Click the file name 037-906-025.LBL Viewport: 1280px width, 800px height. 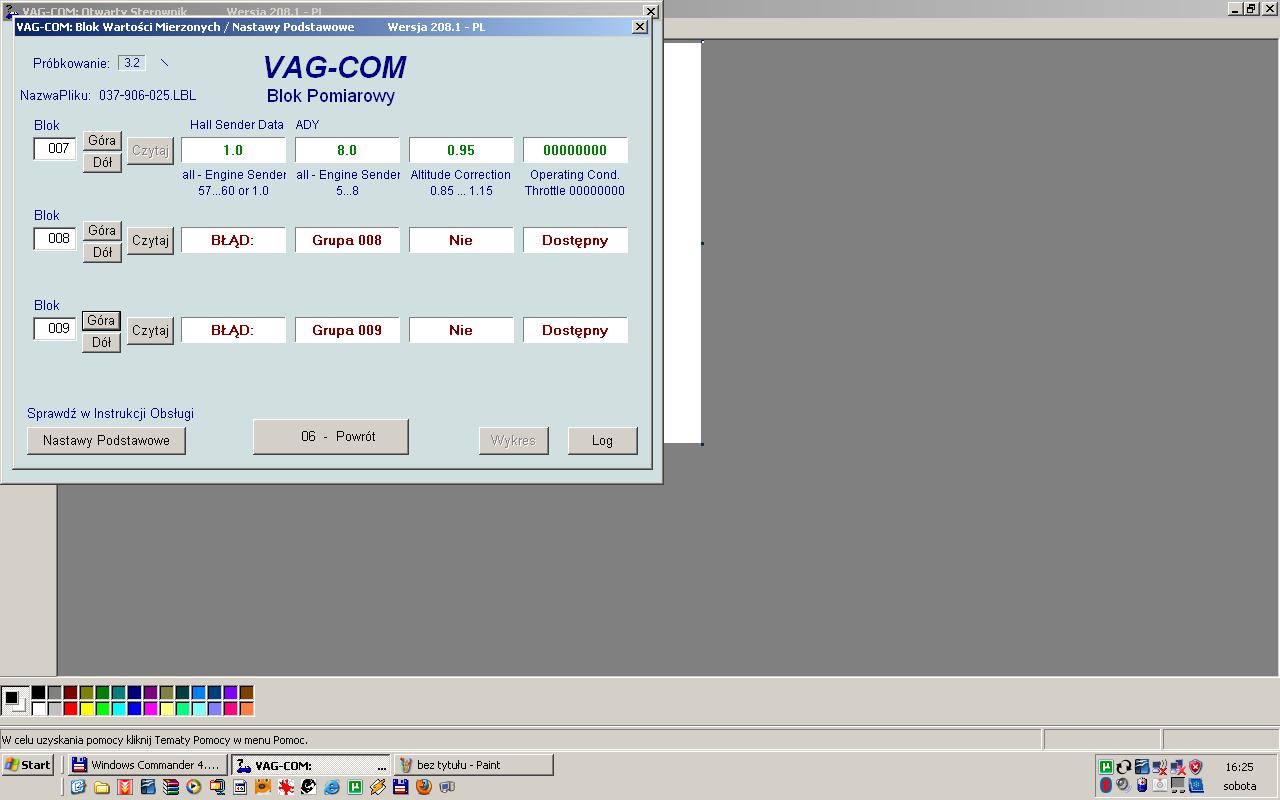pyautogui.click(x=148, y=96)
